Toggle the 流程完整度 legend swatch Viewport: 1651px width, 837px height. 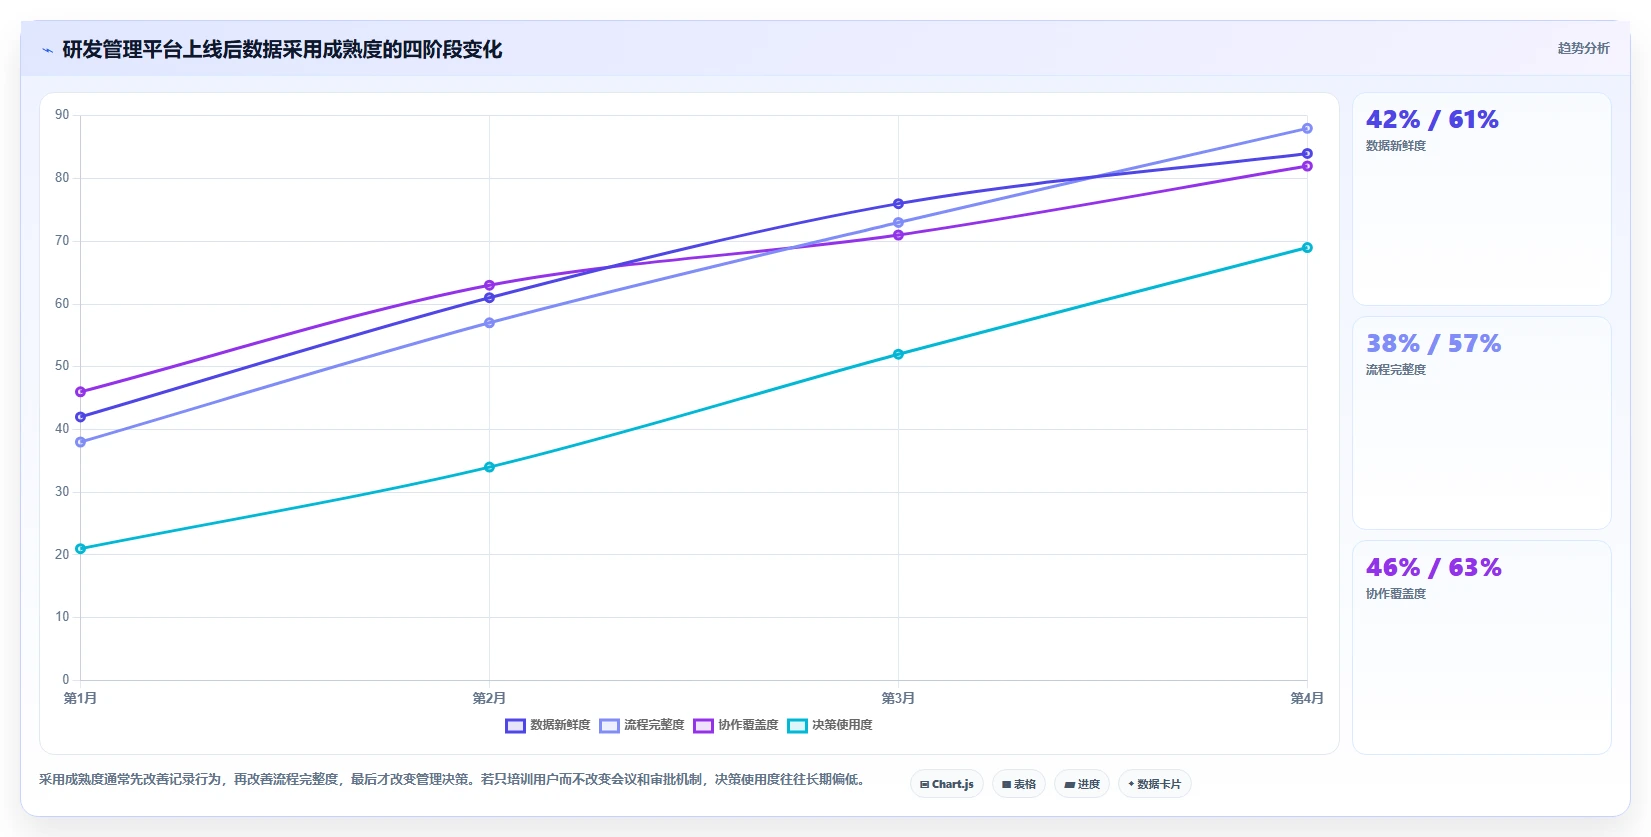point(609,726)
